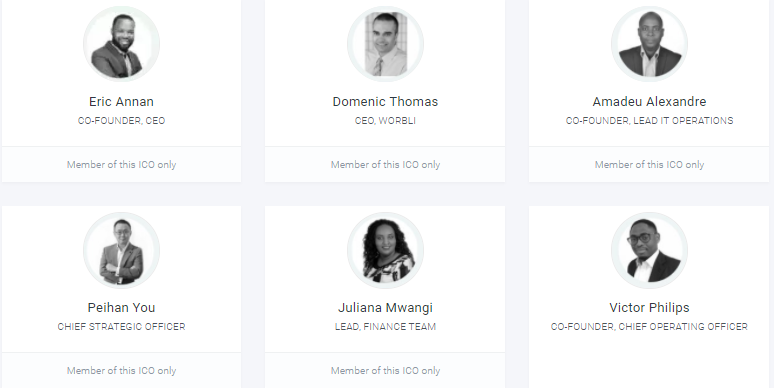Screen dimensions: 774x388
Task: Click 'Member of this ICO only' under Juliana Mwangi
Action: coord(386,371)
